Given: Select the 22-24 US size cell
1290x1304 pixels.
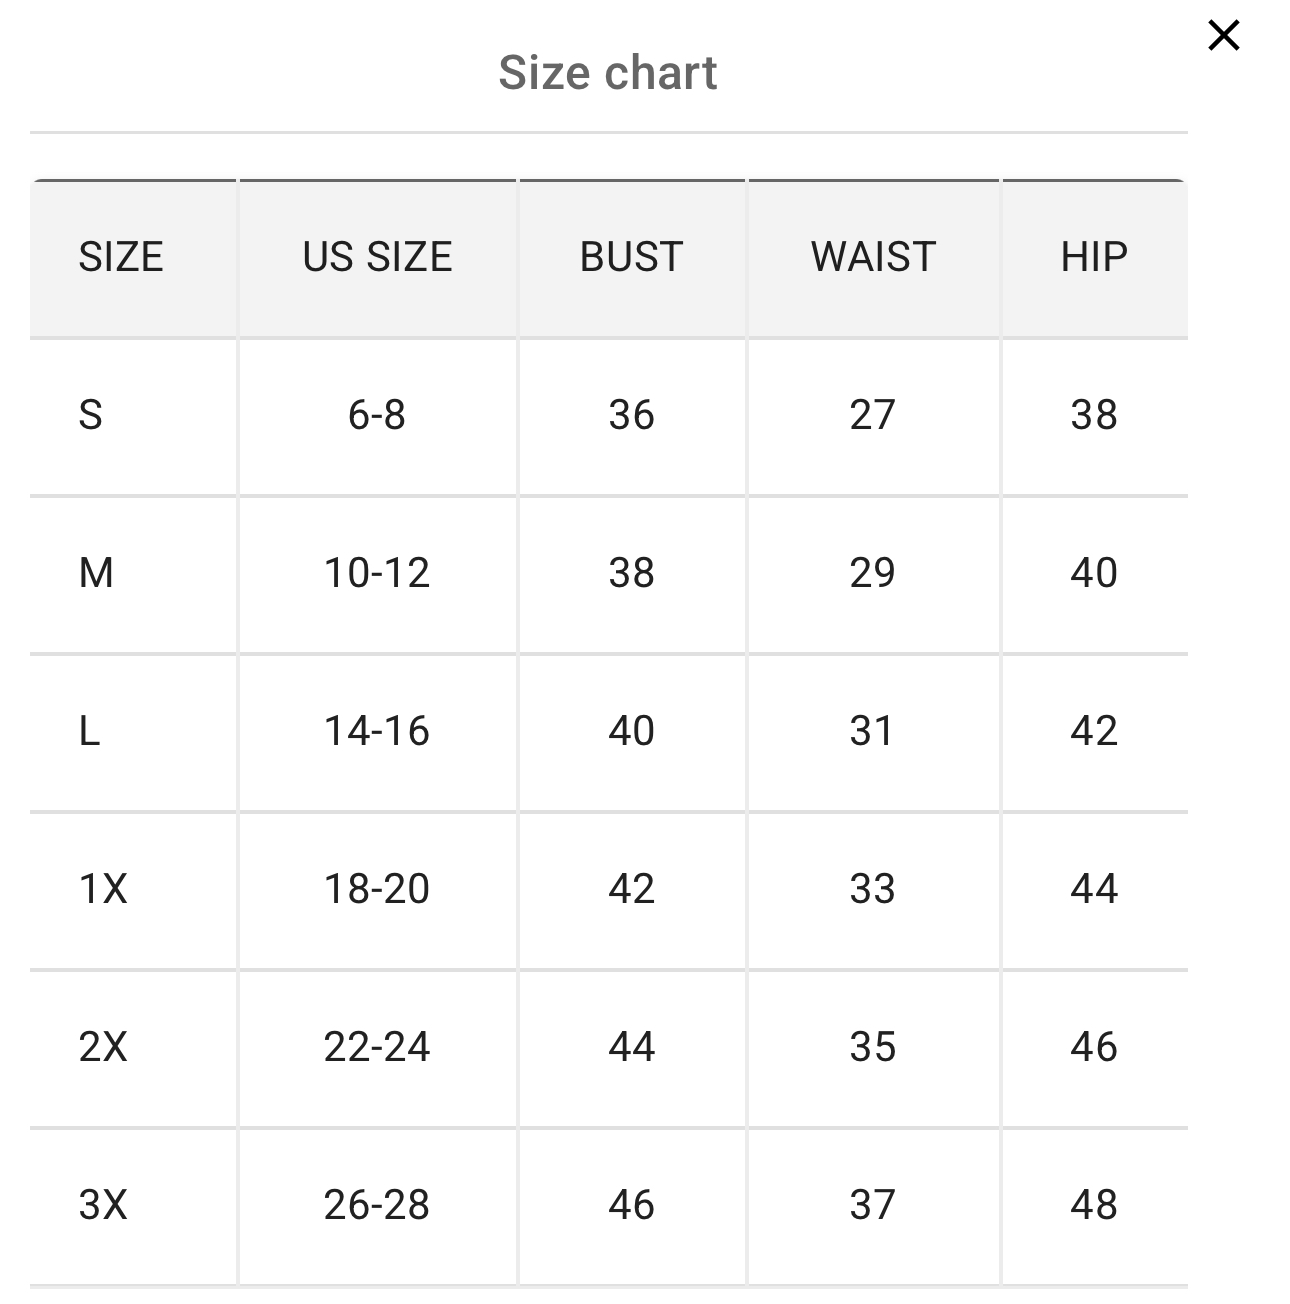Looking at the screenshot, I should pyautogui.click(x=377, y=1046).
